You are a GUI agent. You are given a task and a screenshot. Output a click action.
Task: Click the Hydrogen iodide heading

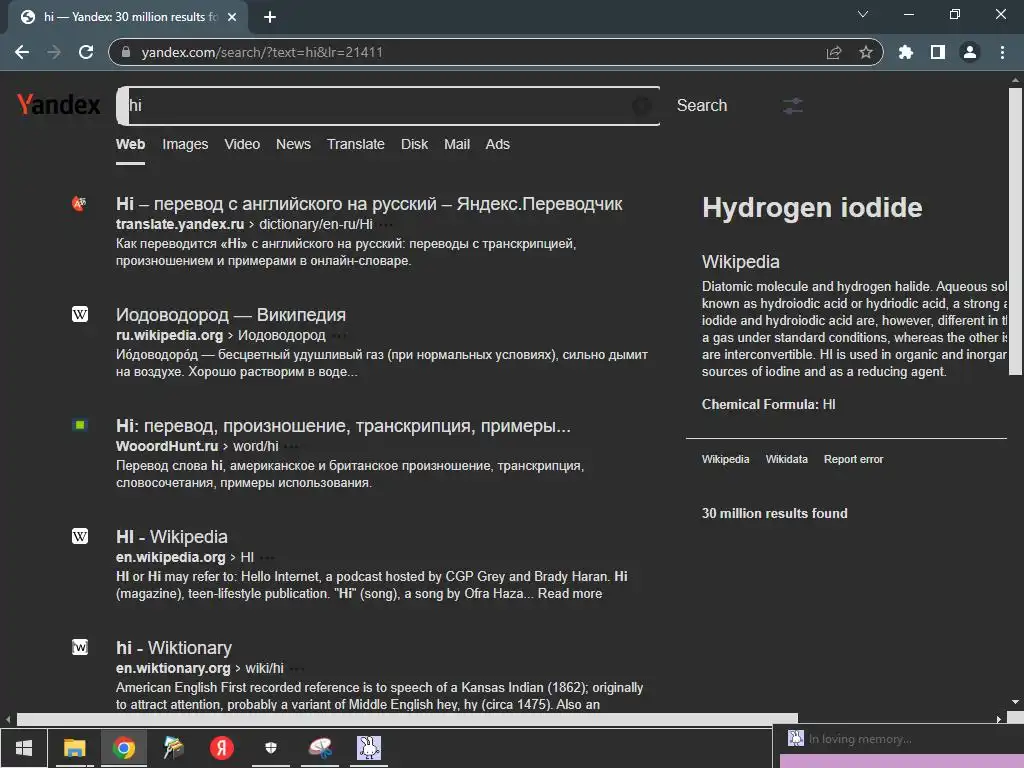click(x=812, y=208)
